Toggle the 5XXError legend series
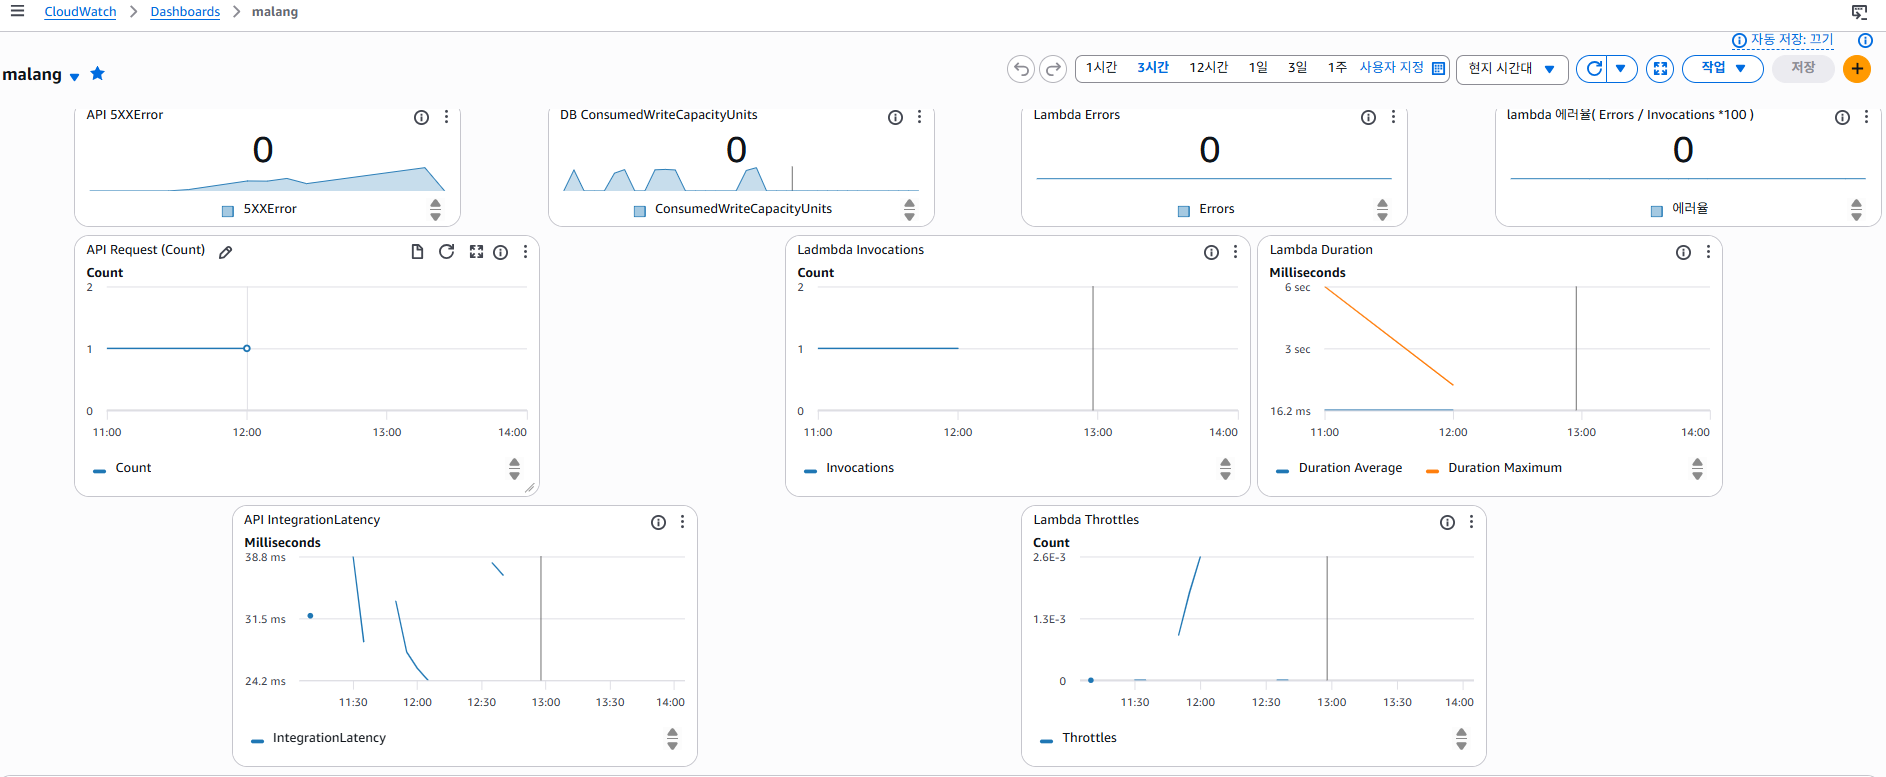 tap(259, 209)
